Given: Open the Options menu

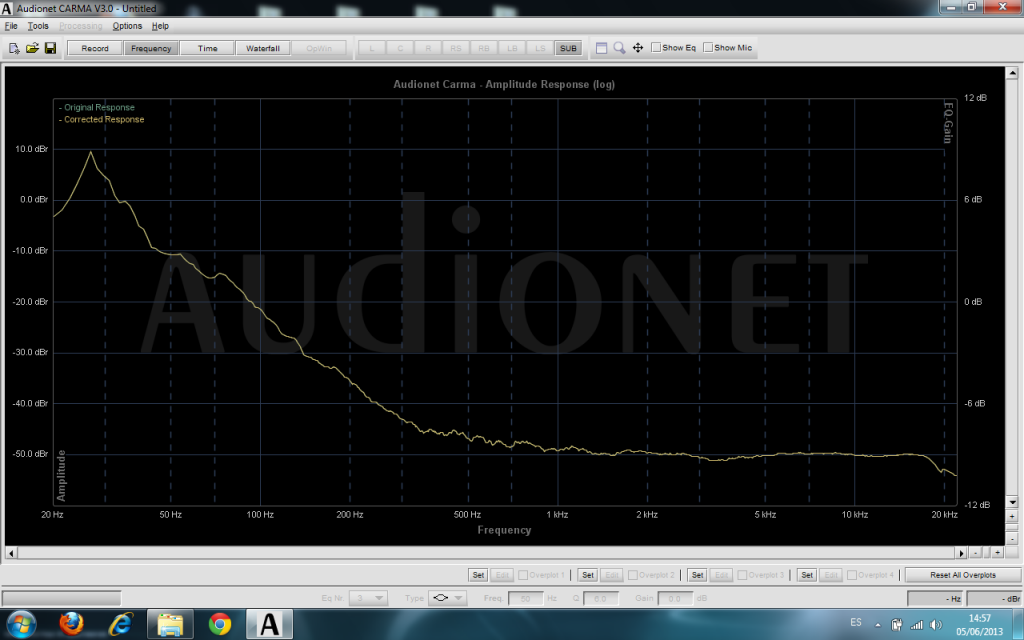Looking at the screenshot, I should point(127,26).
